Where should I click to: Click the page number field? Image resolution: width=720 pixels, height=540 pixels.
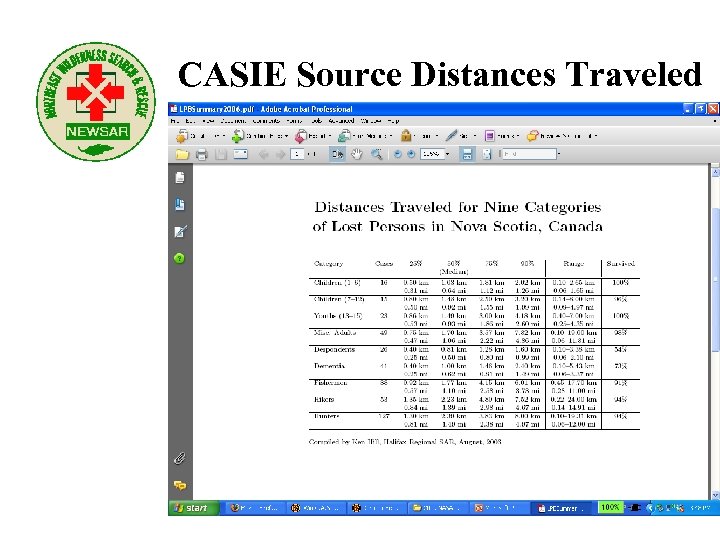point(297,154)
